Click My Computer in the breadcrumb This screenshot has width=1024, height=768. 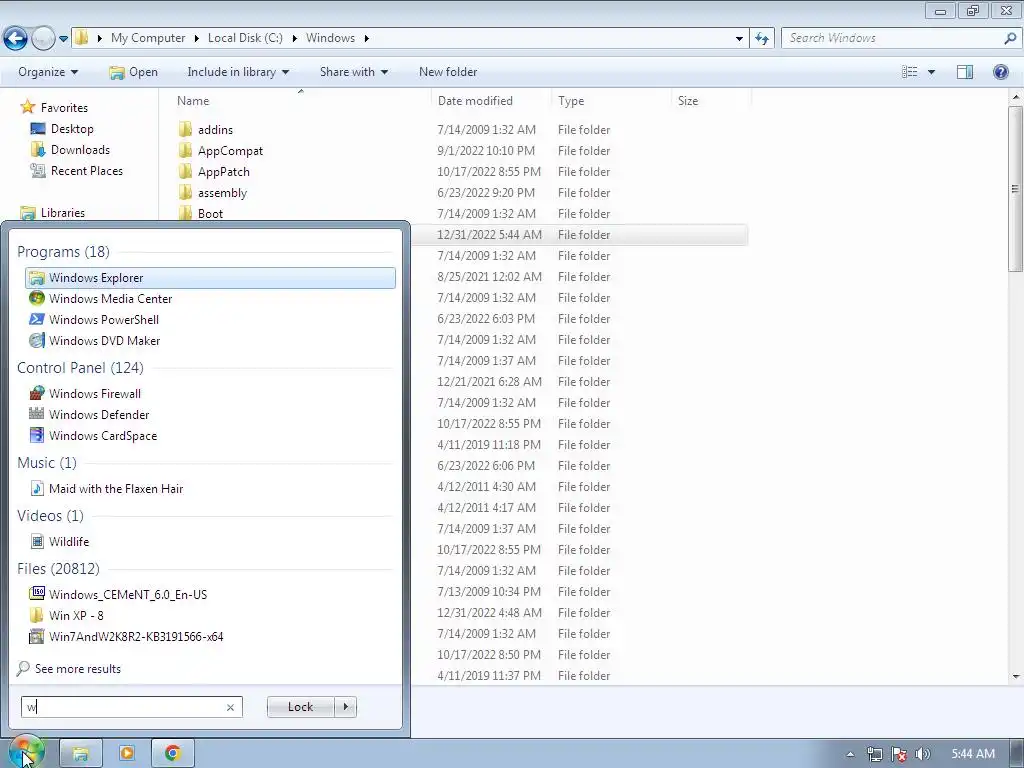coord(148,38)
